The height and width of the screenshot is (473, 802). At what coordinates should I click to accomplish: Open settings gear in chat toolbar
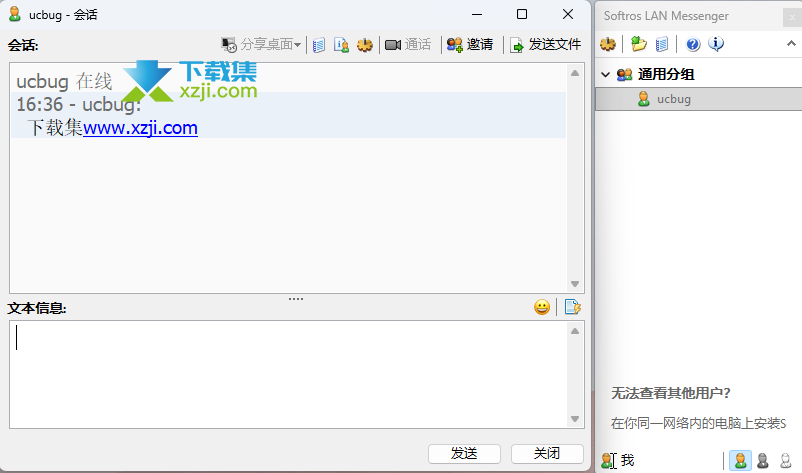pyautogui.click(x=365, y=45)
